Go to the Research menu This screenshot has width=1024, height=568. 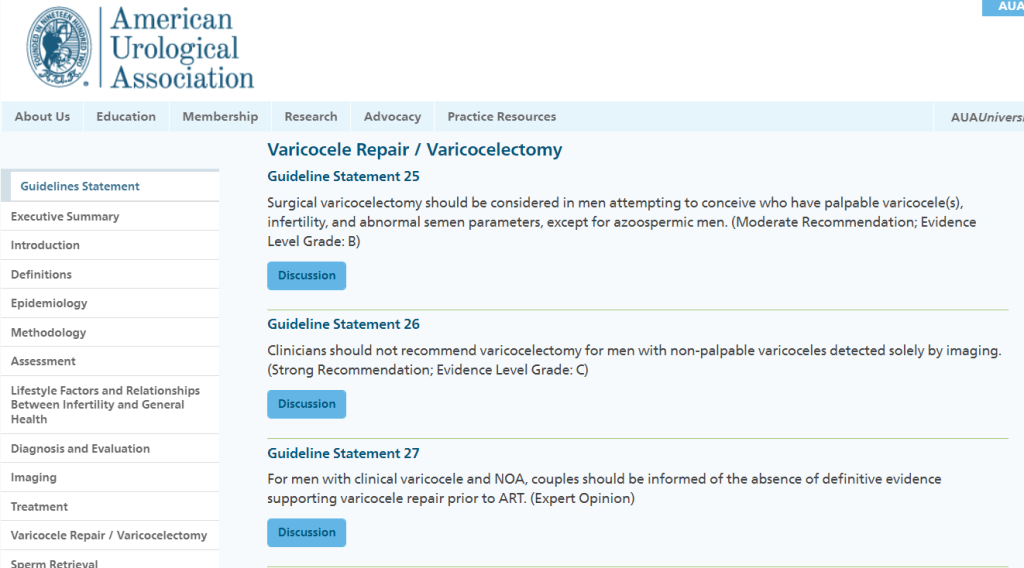[x=311, y=117]
